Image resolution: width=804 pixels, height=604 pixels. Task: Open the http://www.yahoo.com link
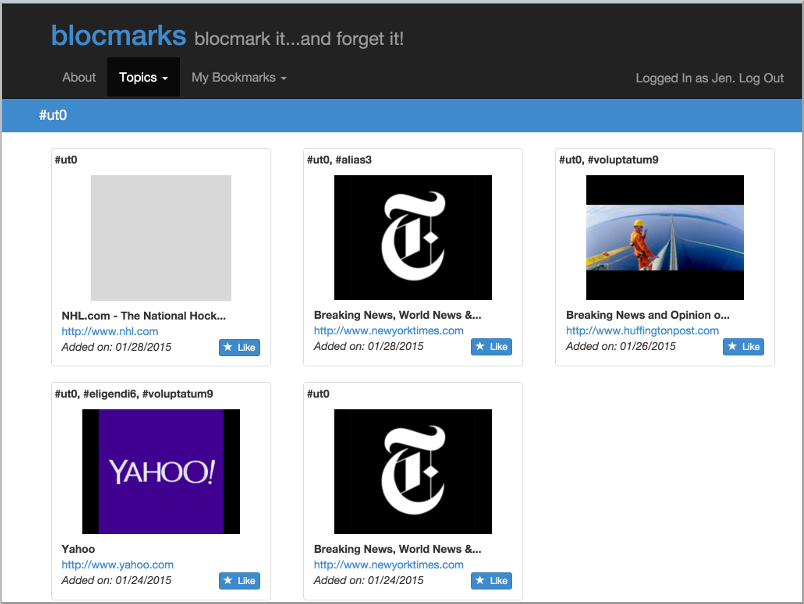(117, 565)
